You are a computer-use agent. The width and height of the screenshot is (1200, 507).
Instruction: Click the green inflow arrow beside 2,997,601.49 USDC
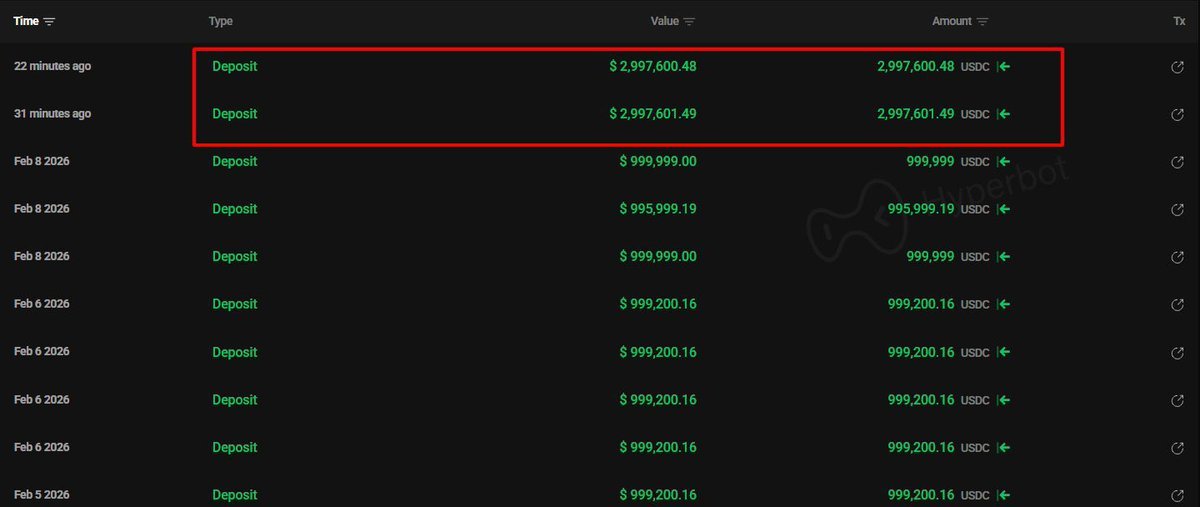coord(1004,115)
